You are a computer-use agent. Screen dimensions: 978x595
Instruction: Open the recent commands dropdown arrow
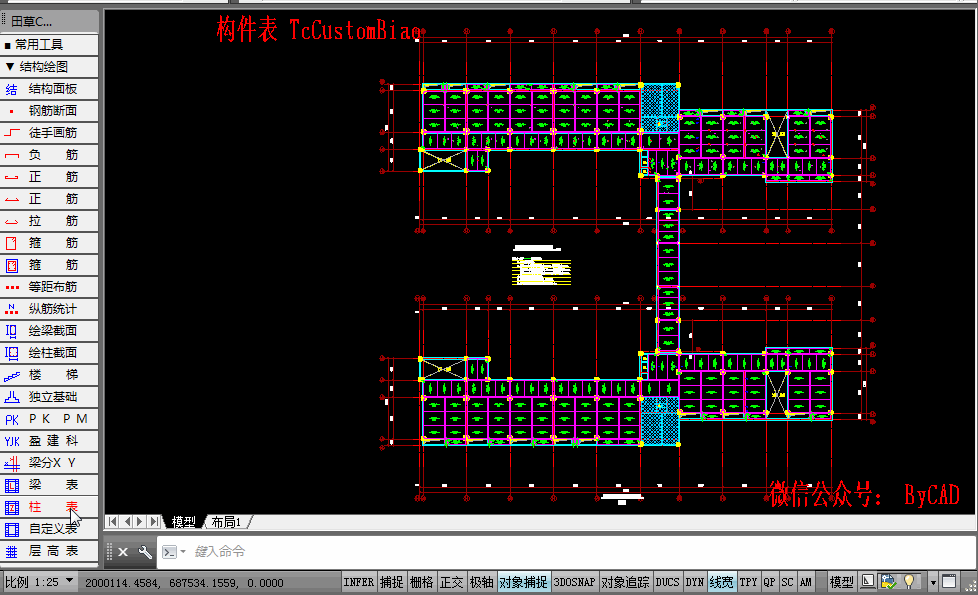183,552
